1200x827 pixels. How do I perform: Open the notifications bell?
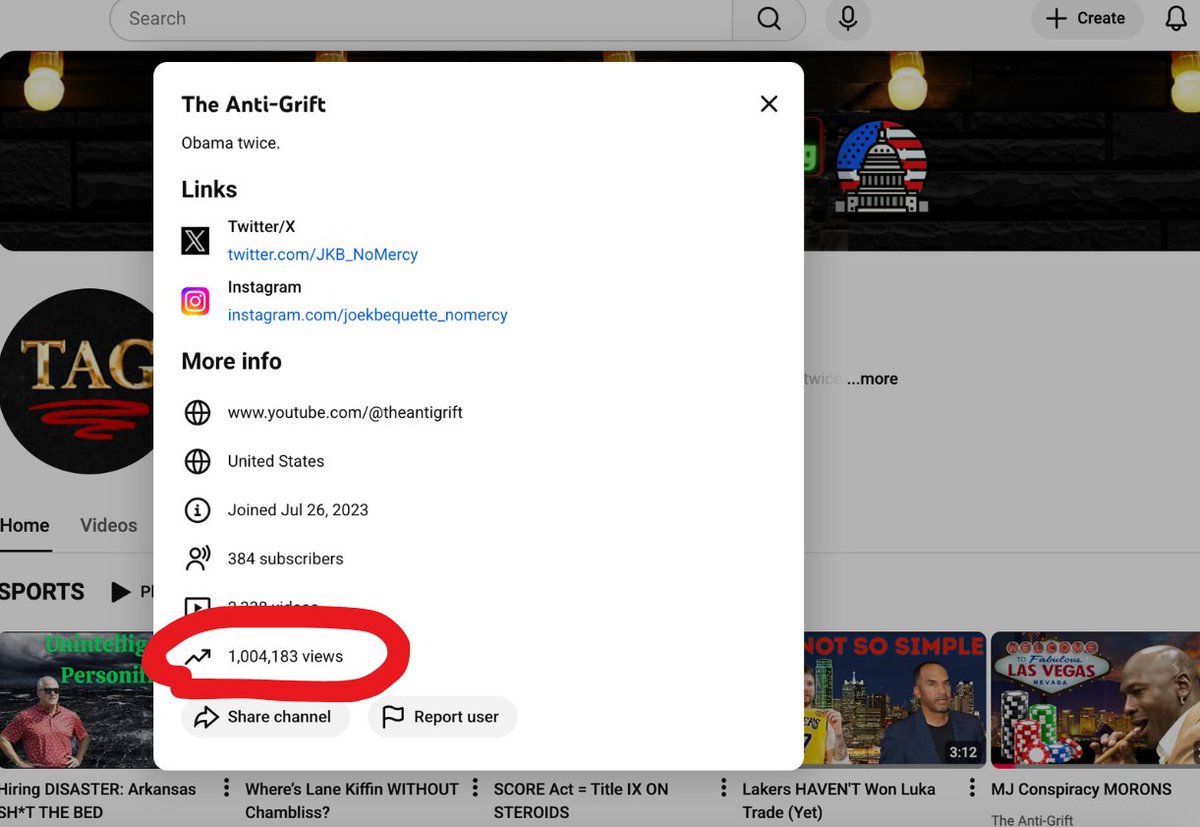click(1176, 19)
